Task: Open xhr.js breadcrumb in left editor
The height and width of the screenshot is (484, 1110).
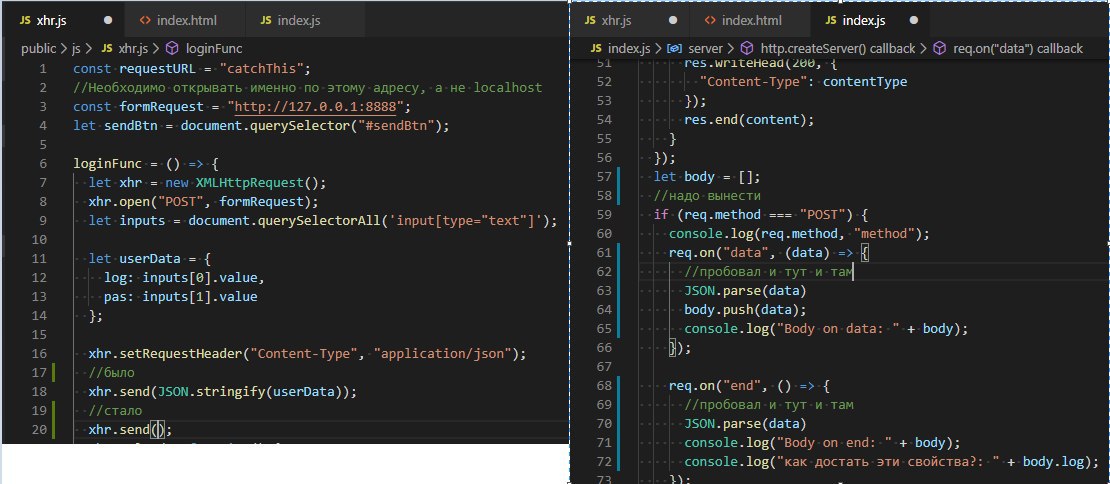Action: (134, 48)
